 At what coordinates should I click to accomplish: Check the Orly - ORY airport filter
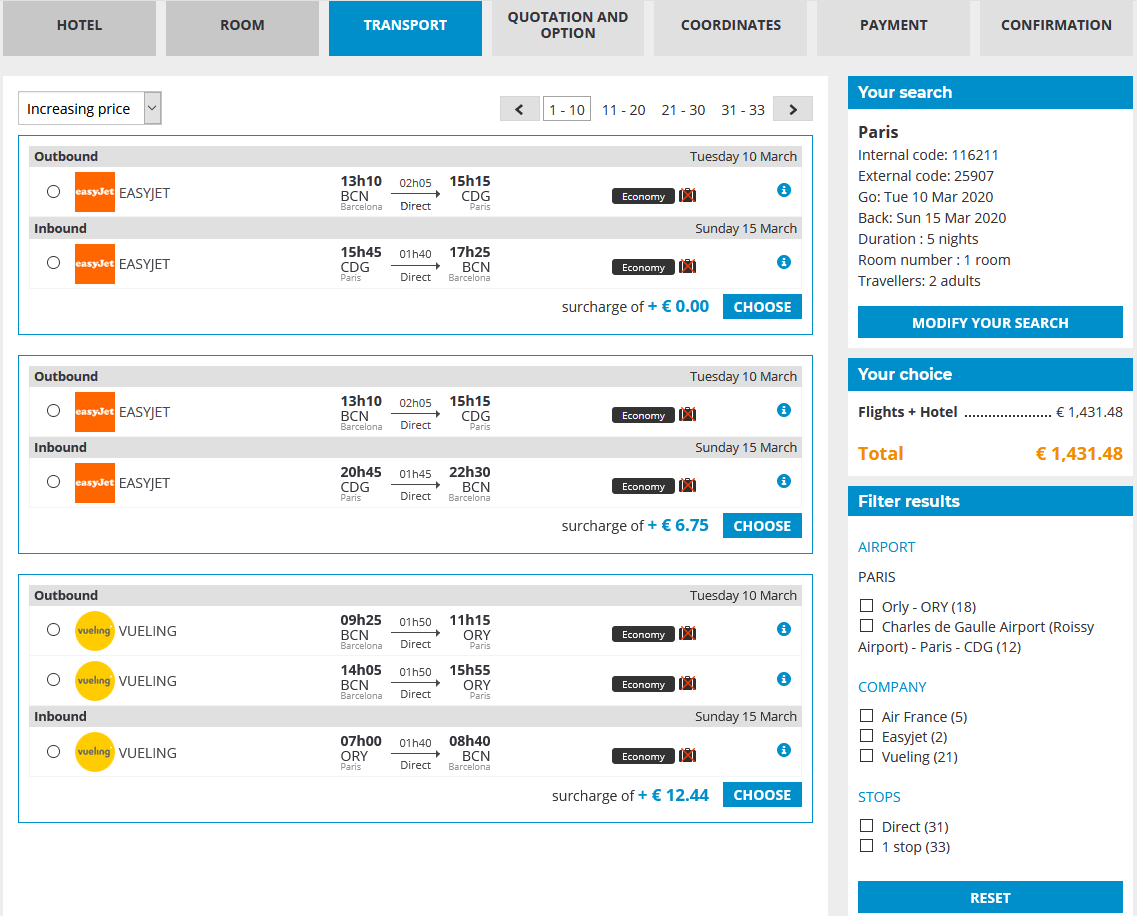[867, 606]
